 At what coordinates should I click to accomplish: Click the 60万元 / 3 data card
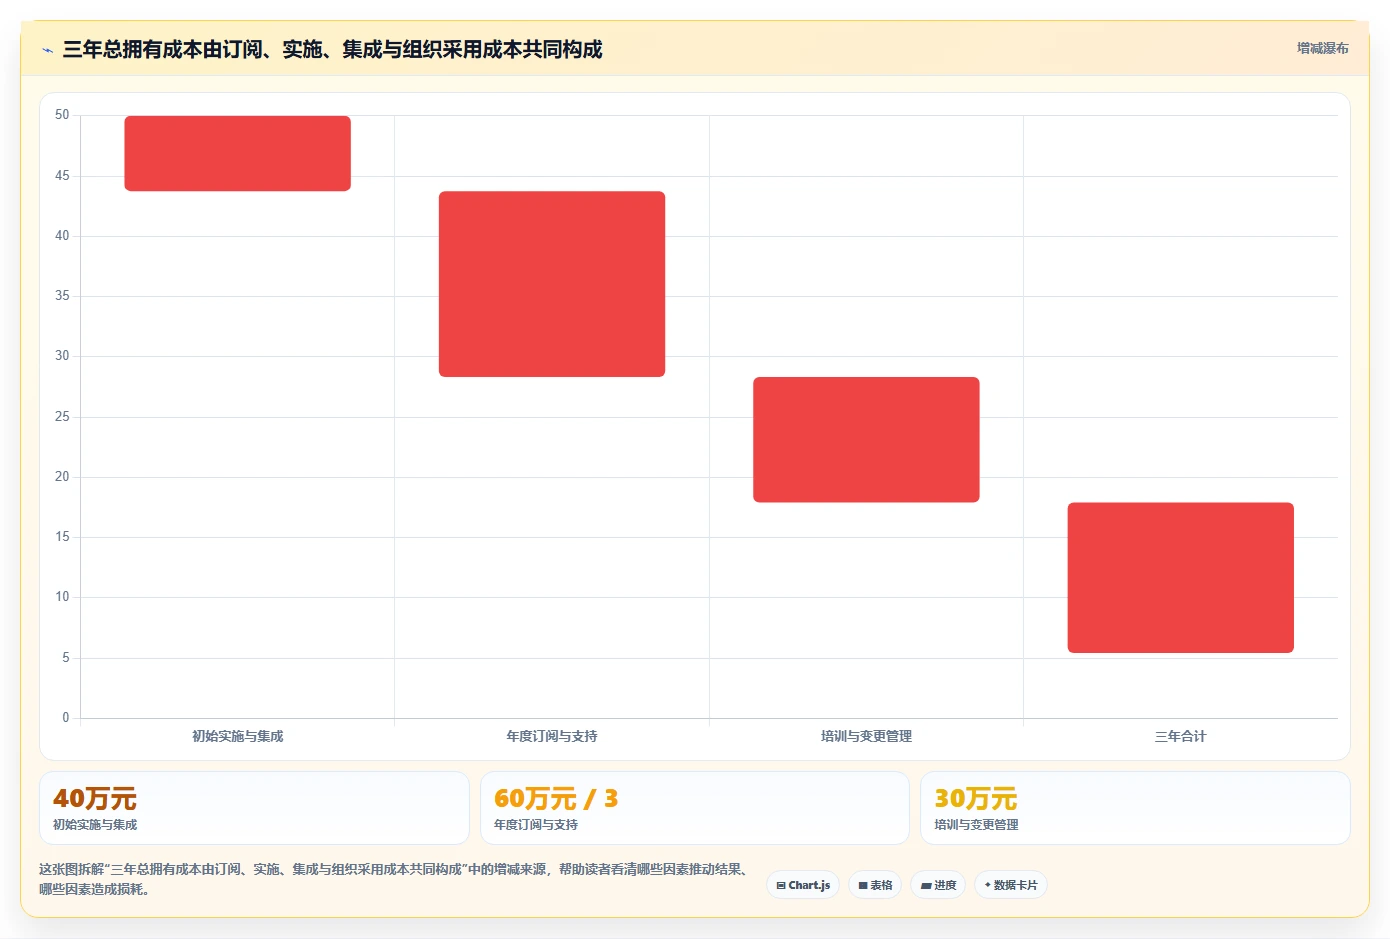point(695,808)
